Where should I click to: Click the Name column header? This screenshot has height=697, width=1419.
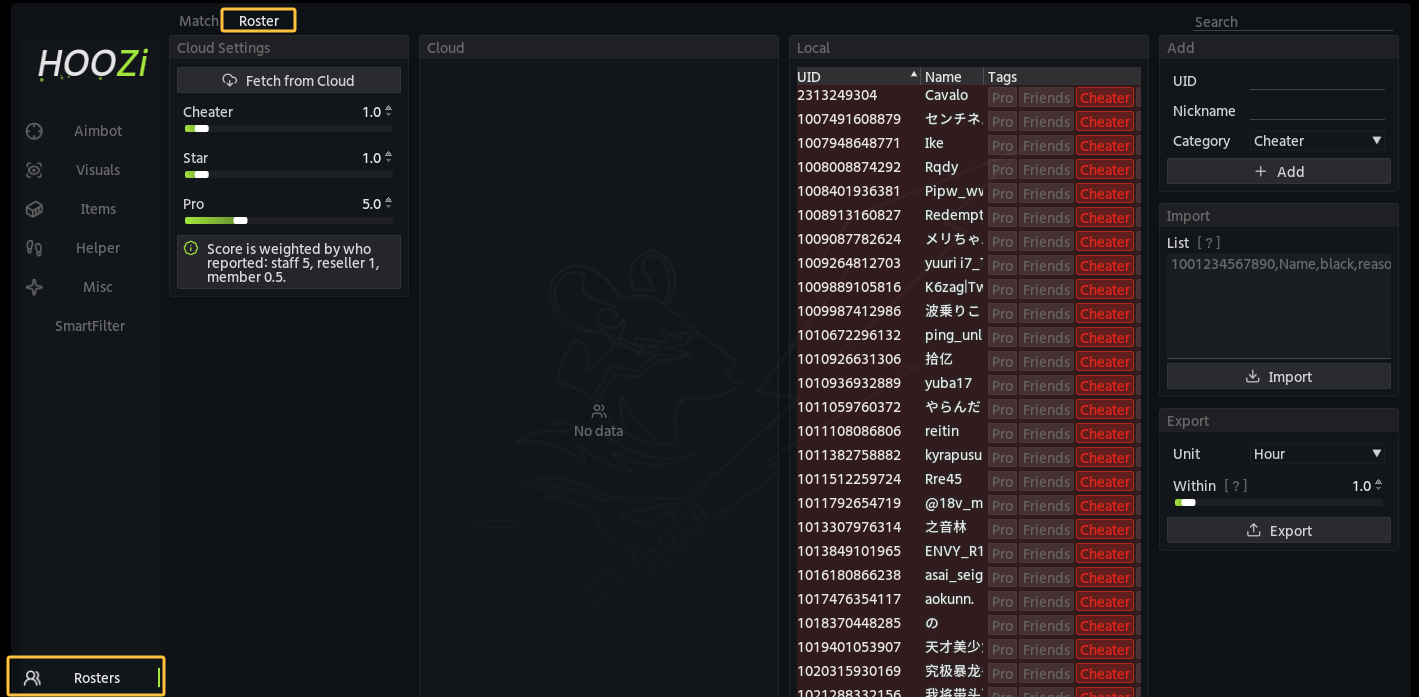coord(951,77)
